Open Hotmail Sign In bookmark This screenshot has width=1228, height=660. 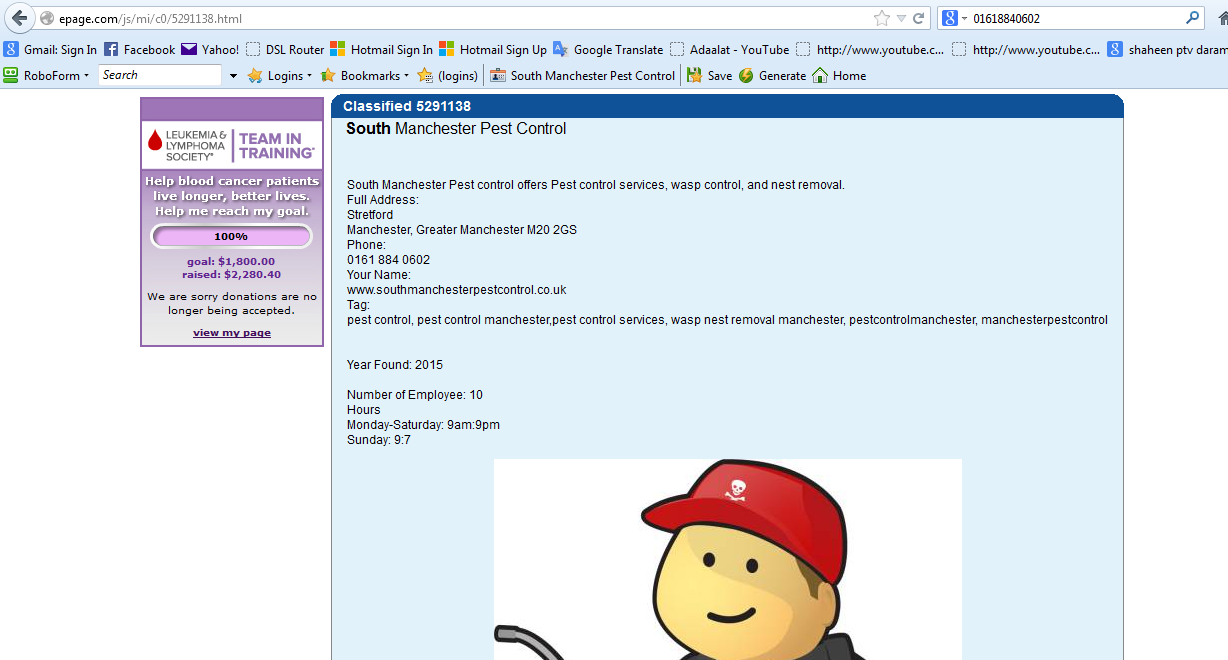382,49
